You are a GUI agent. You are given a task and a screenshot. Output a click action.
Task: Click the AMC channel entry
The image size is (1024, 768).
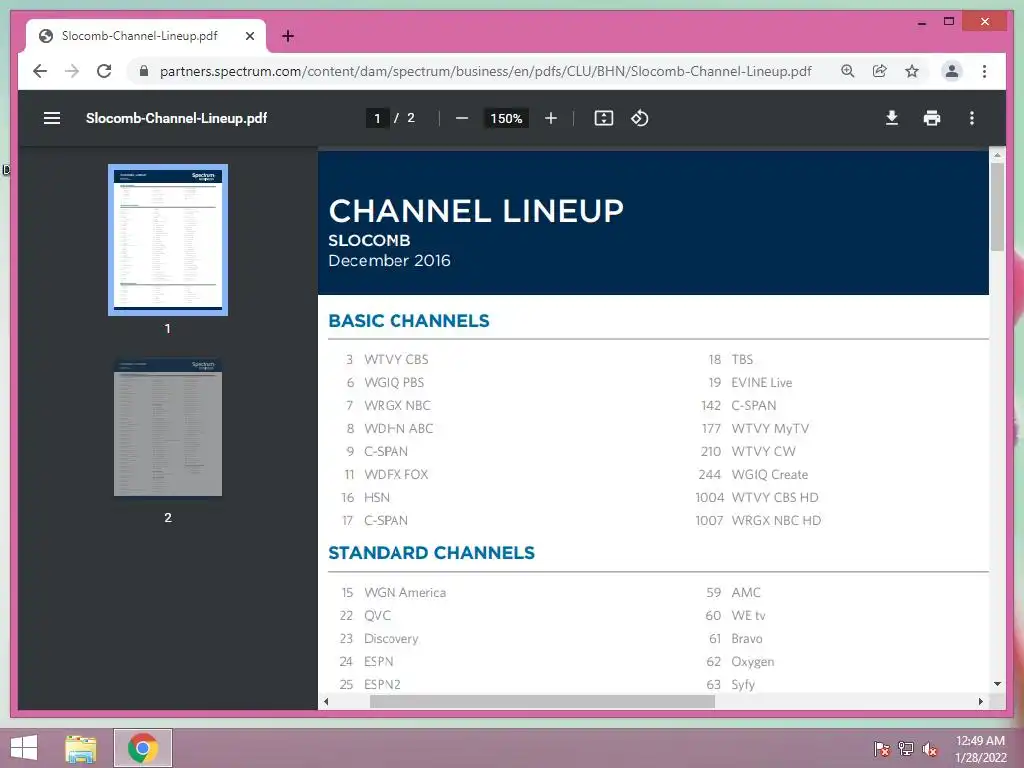(x=733, y=592)
